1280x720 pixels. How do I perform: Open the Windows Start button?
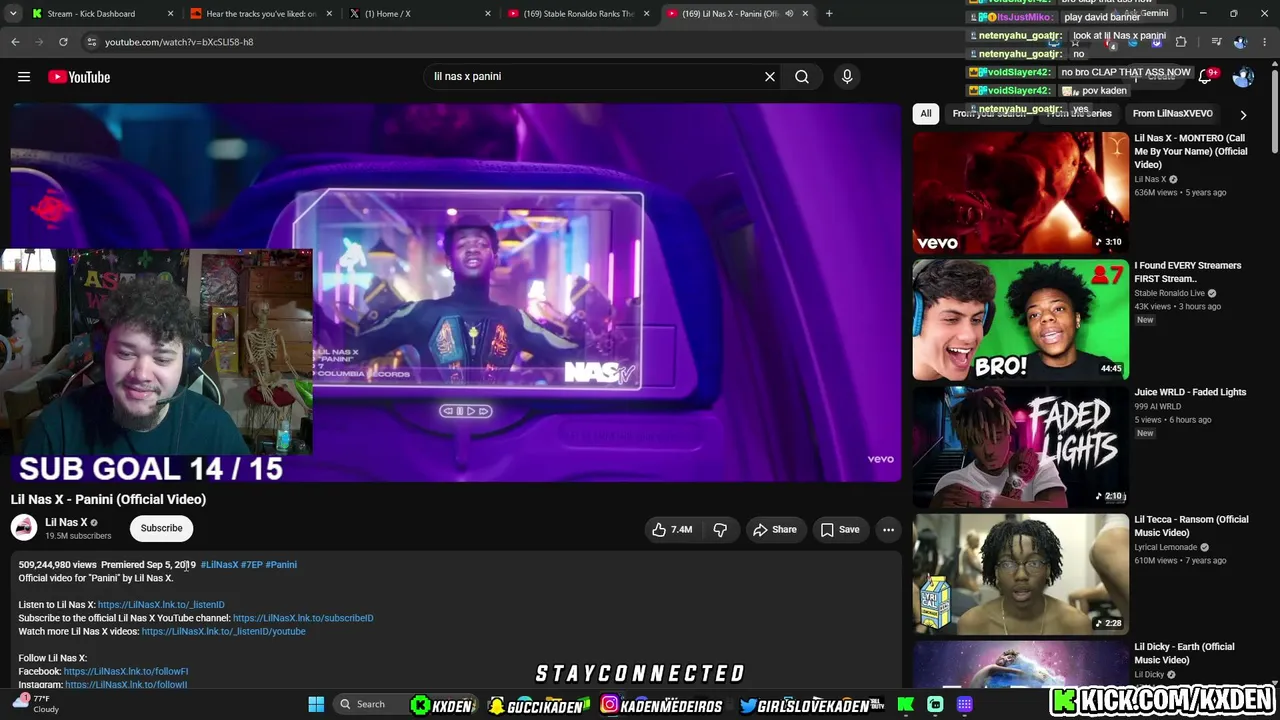316,705
